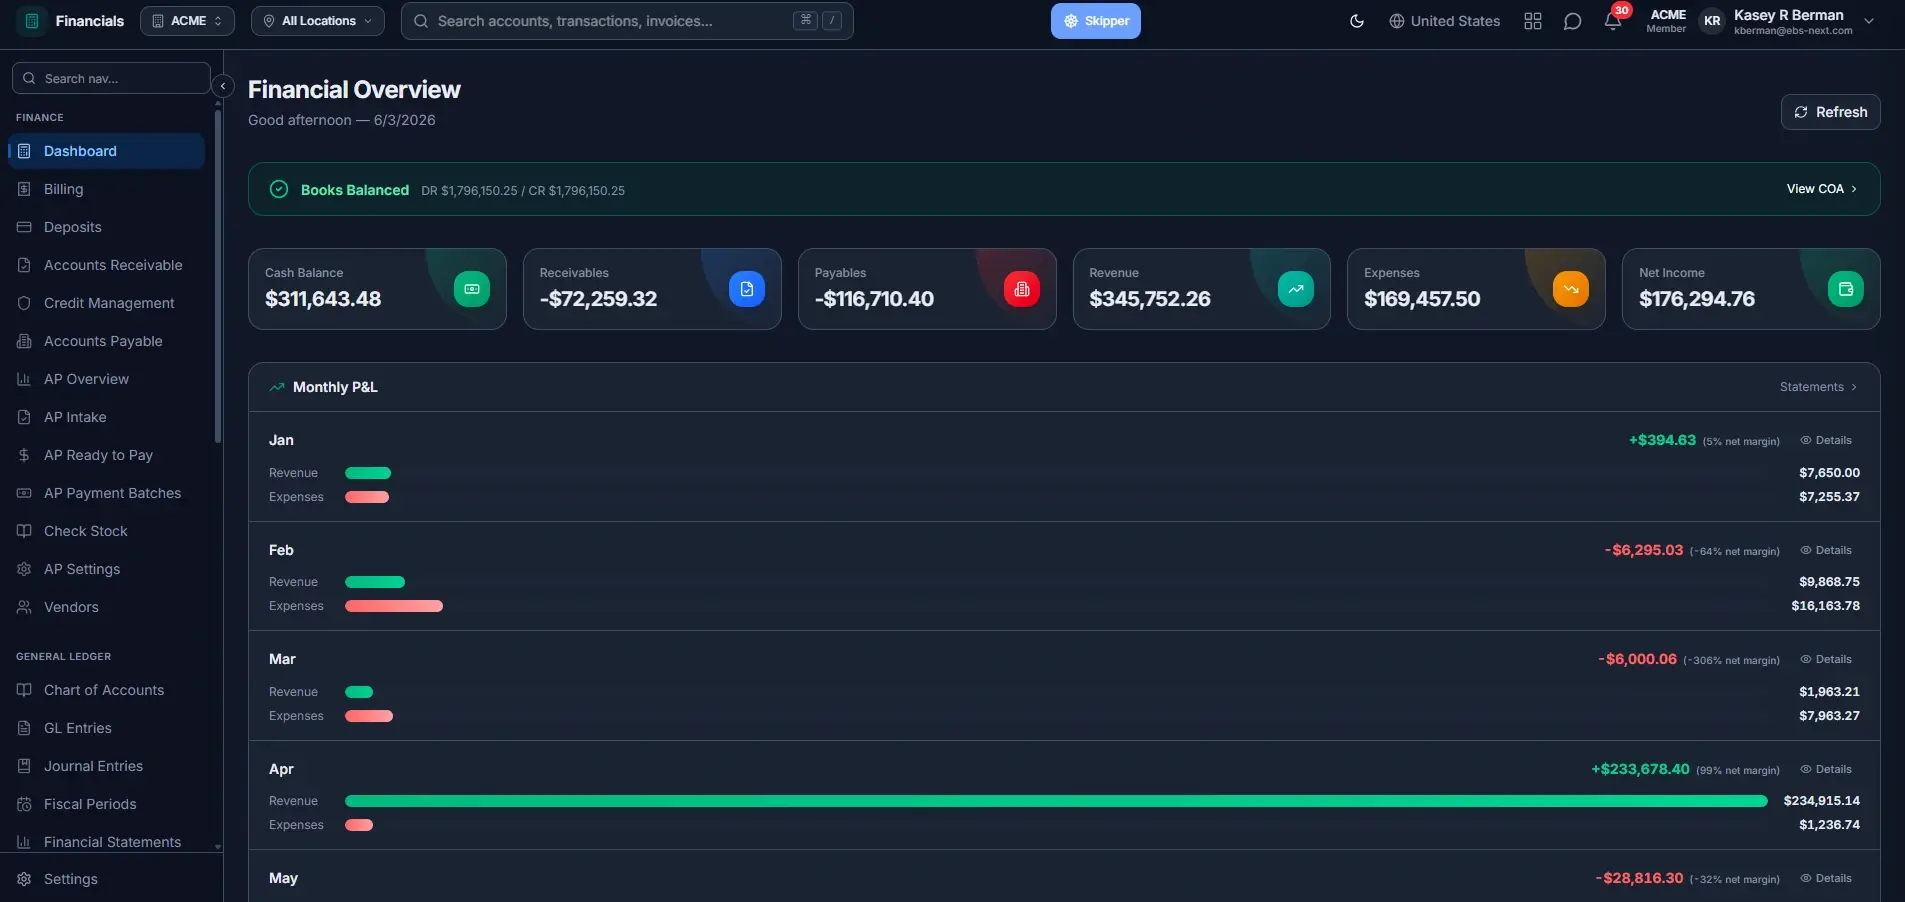Open AP Intake page
The image size is (1905, 902).
[x=107, y=417]
